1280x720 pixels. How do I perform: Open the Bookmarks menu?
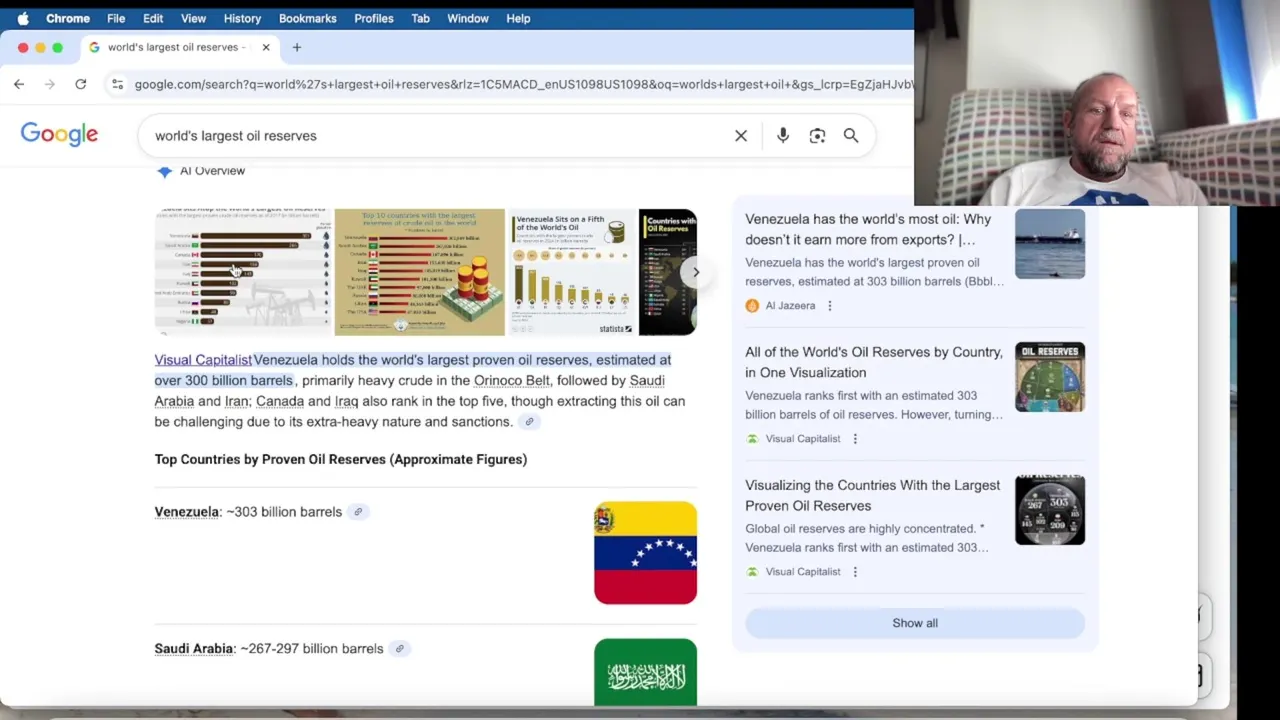click(308, 18)
